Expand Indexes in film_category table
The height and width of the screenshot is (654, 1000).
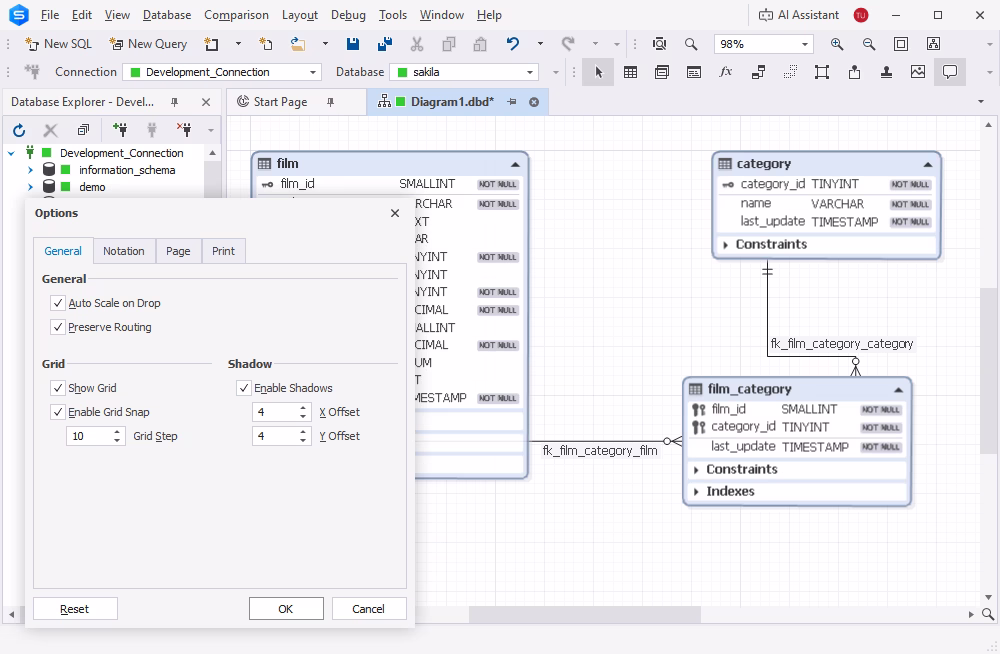tap(696, 492)
